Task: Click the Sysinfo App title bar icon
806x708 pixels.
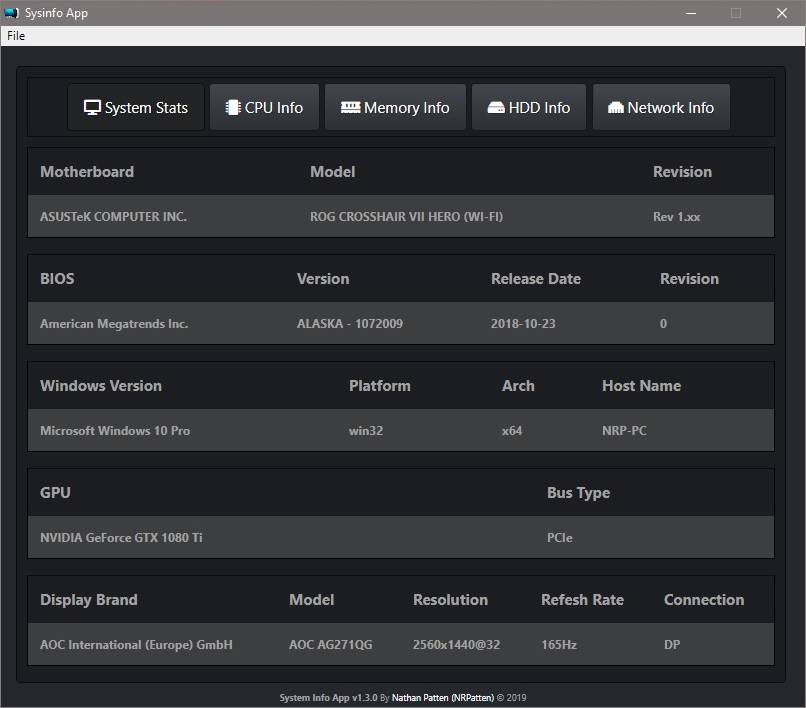Action: point(11,13)
